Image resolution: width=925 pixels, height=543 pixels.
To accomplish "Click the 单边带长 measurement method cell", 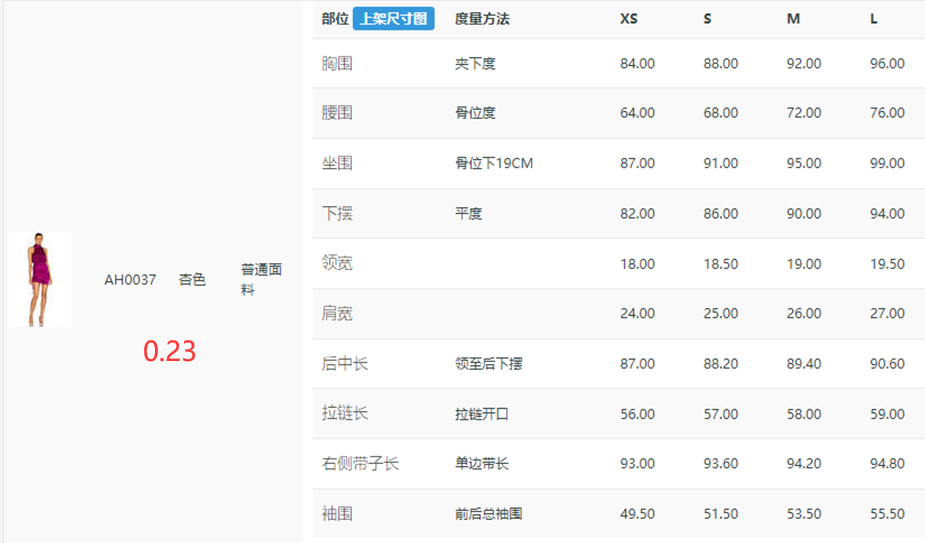I will point(481,463).
